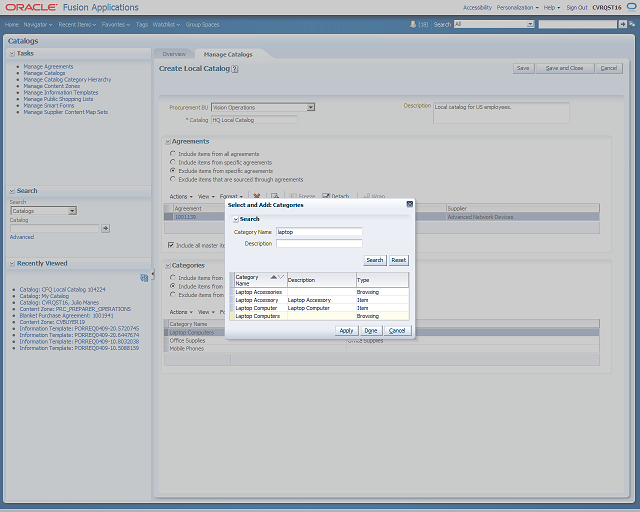
Task: Collapse the left Search panel
Action: click(12, 191)
